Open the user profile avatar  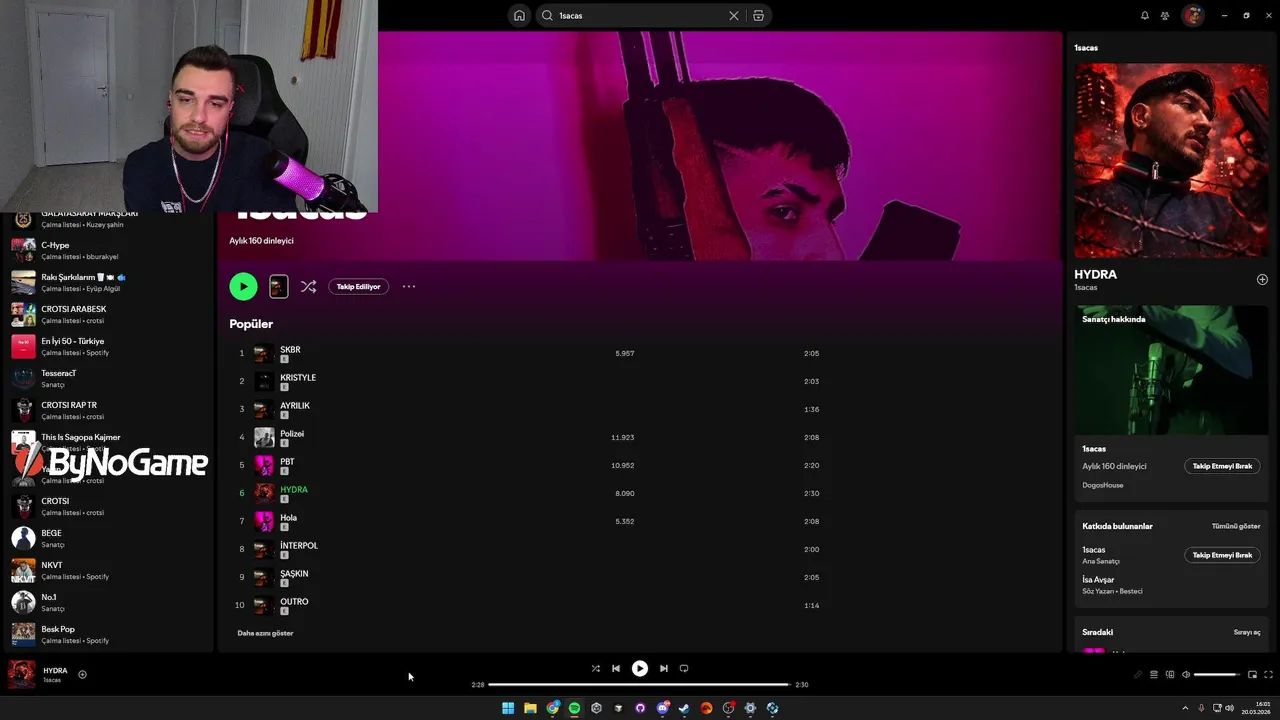coord(1192,15)
